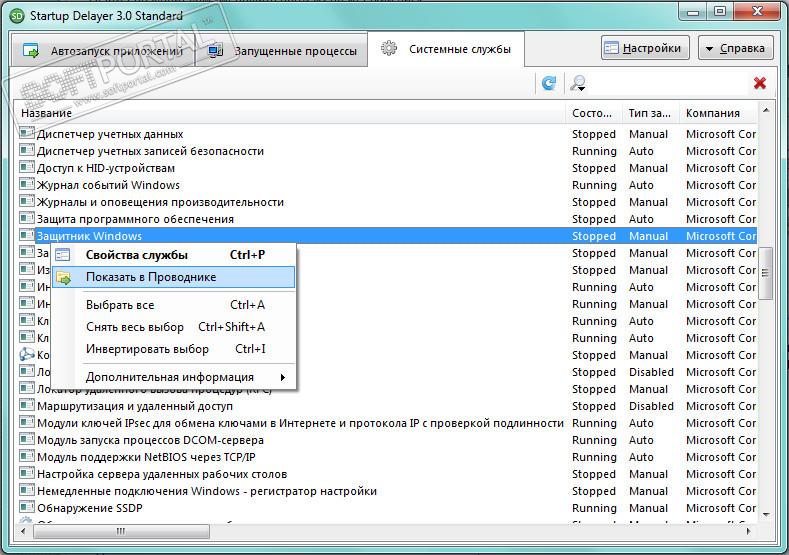
Task: Select Обнаружение SSDP service name
Action: click(90, 508)
